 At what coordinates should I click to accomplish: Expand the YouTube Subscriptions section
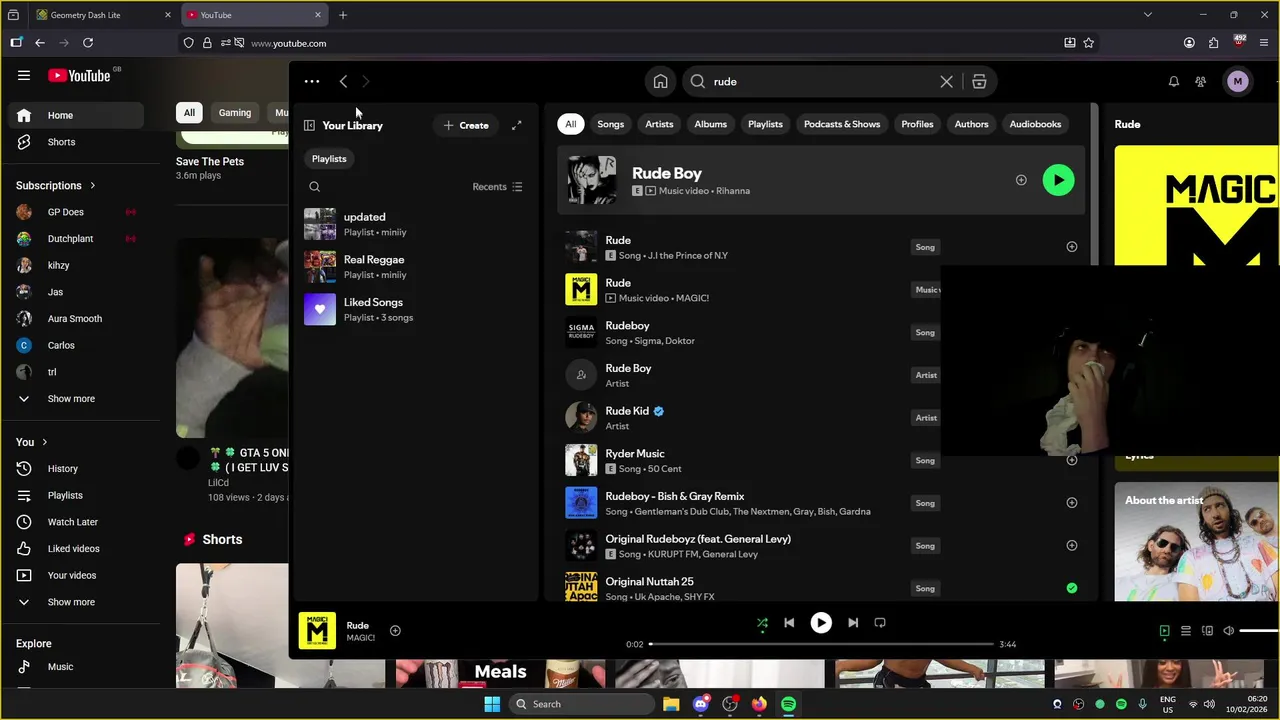(56, 186)
